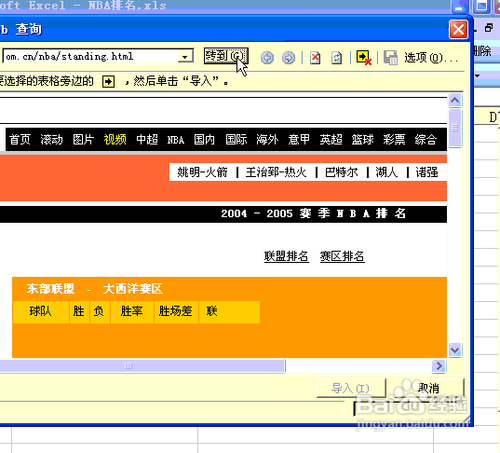
Task: Open the 海外 nav item
Action: click(267, 139)
